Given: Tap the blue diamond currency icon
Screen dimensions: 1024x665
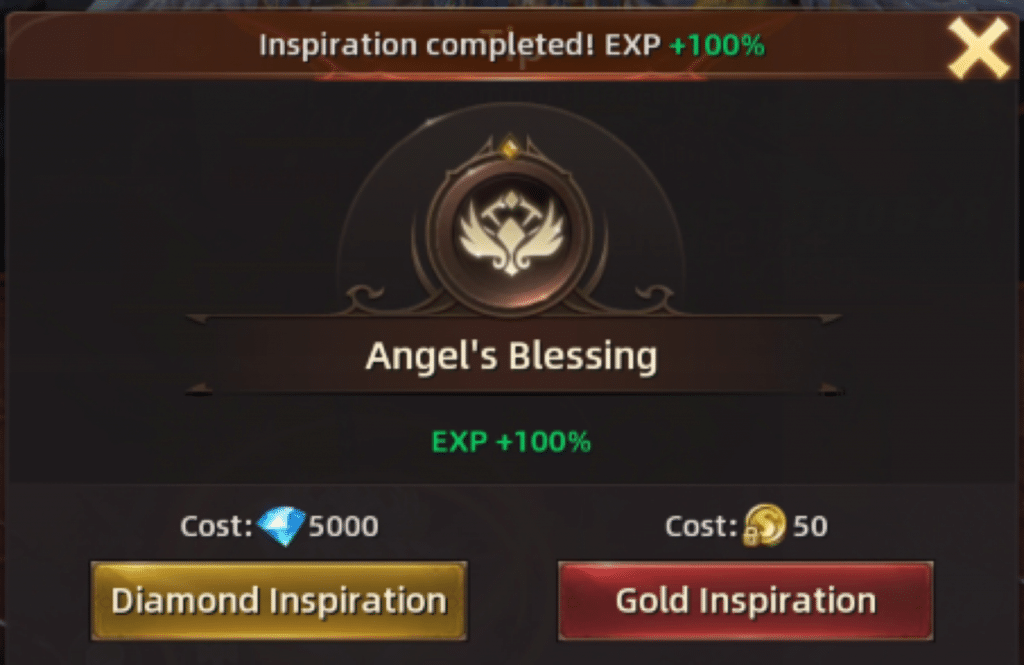Looking at the screenshot, I should pos(281,526).
